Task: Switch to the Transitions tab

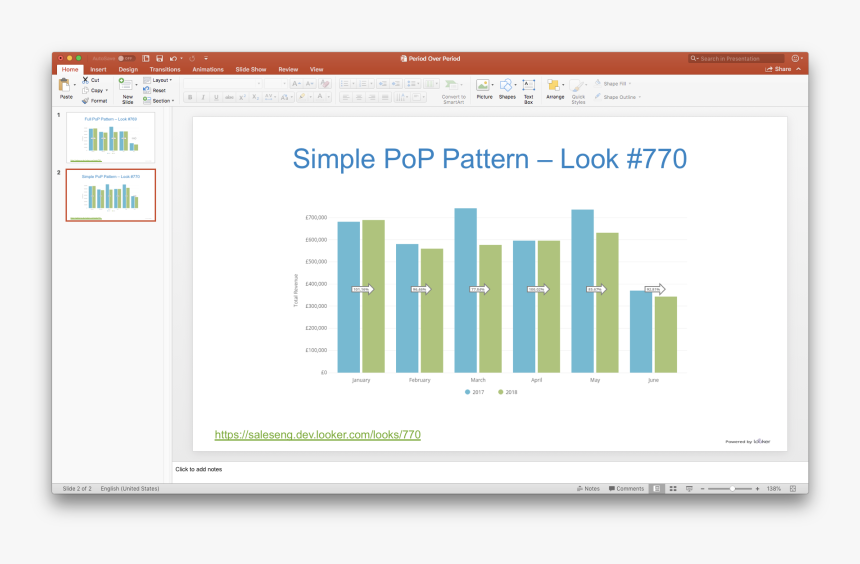Action: click(x=165, y=69)
